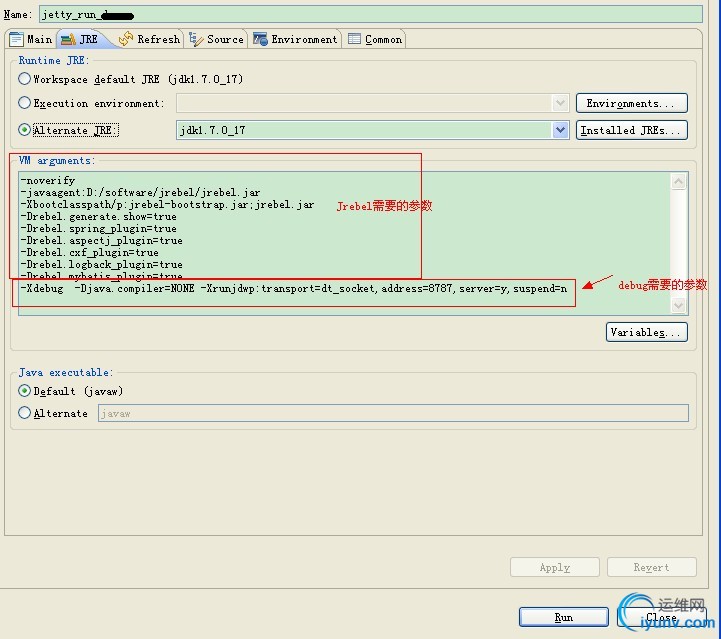Click -Drebel.logback_plugin=true line
The image size is (721, 639).
102,264
